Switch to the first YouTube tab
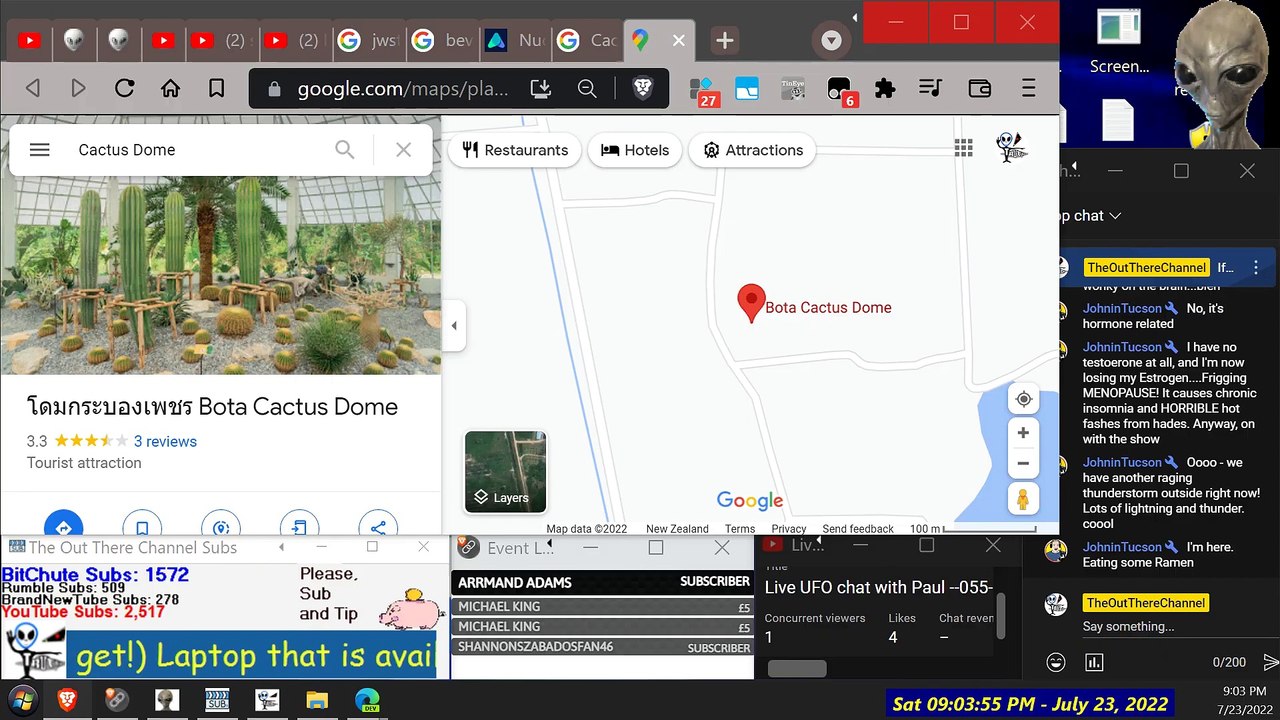Screen dimensions: 1280x720 (29, 41)
